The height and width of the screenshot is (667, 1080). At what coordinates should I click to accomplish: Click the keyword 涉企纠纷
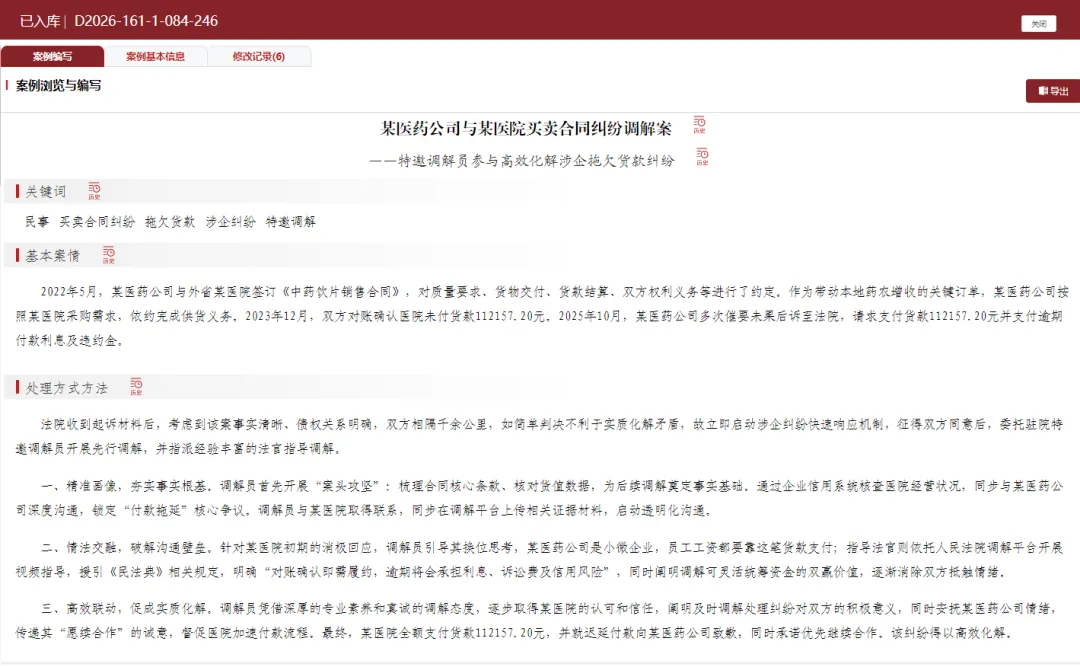tap(231, 222)
